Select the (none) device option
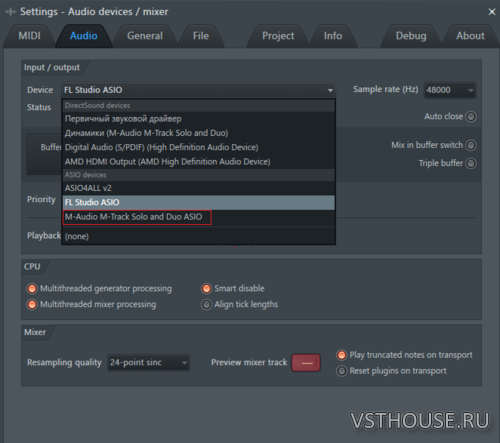 [x=199, y=236]
